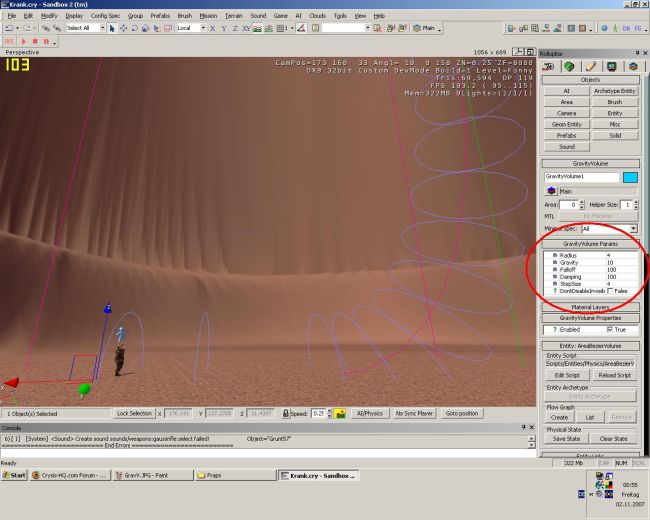
Task: Collapse the Objects rollup header
Action: [590, 80]
